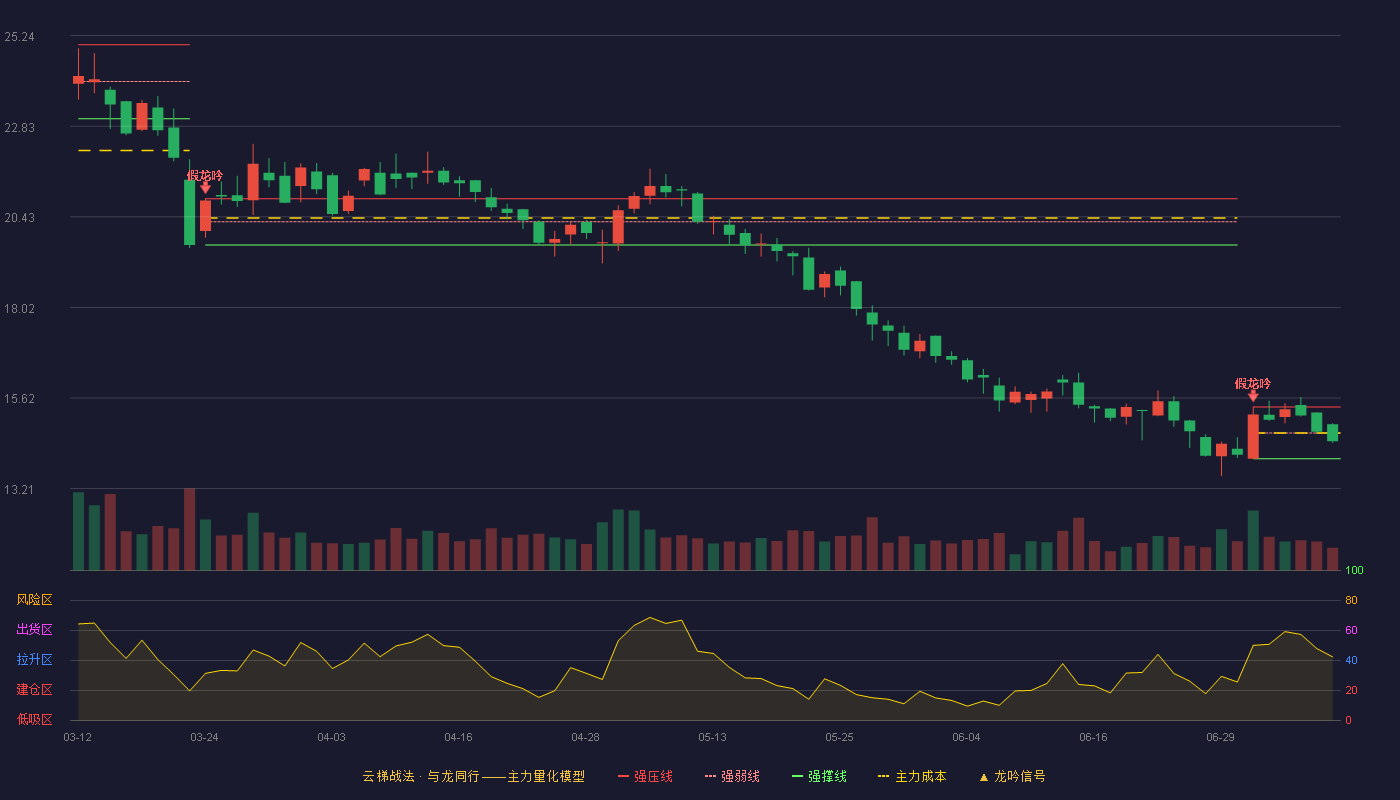
Task: Toggle the 主力成本 legend entry
Action: coord(912,776)
